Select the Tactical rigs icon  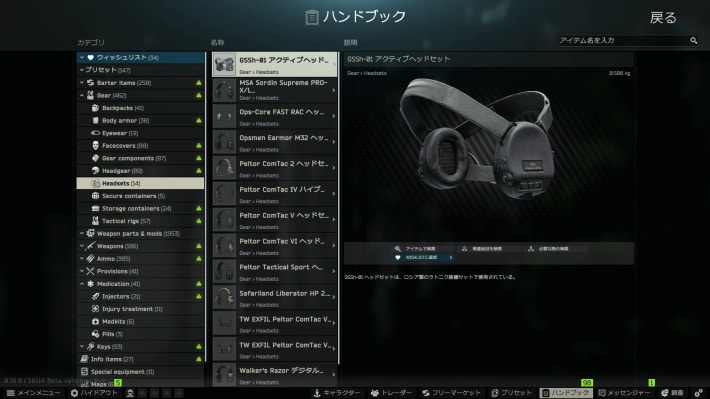point(95,221)
